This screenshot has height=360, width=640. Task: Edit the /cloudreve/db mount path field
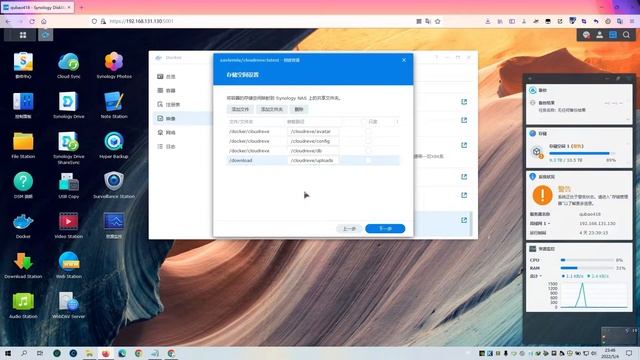coord(313,151)
